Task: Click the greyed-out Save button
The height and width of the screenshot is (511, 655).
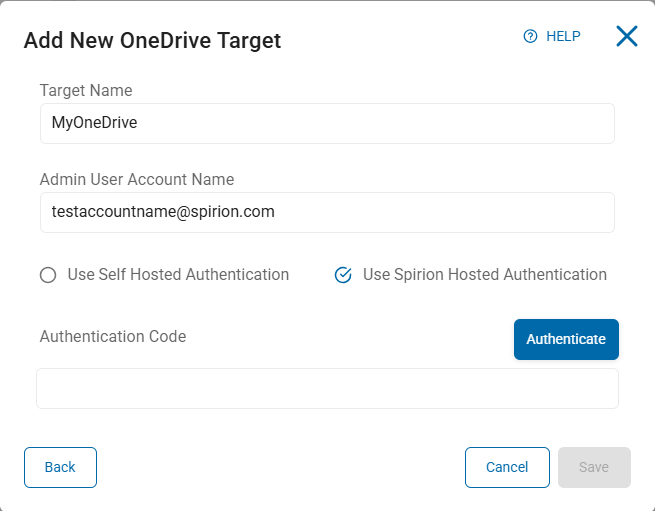Action: pyautogui.click(x=594, y=467)
